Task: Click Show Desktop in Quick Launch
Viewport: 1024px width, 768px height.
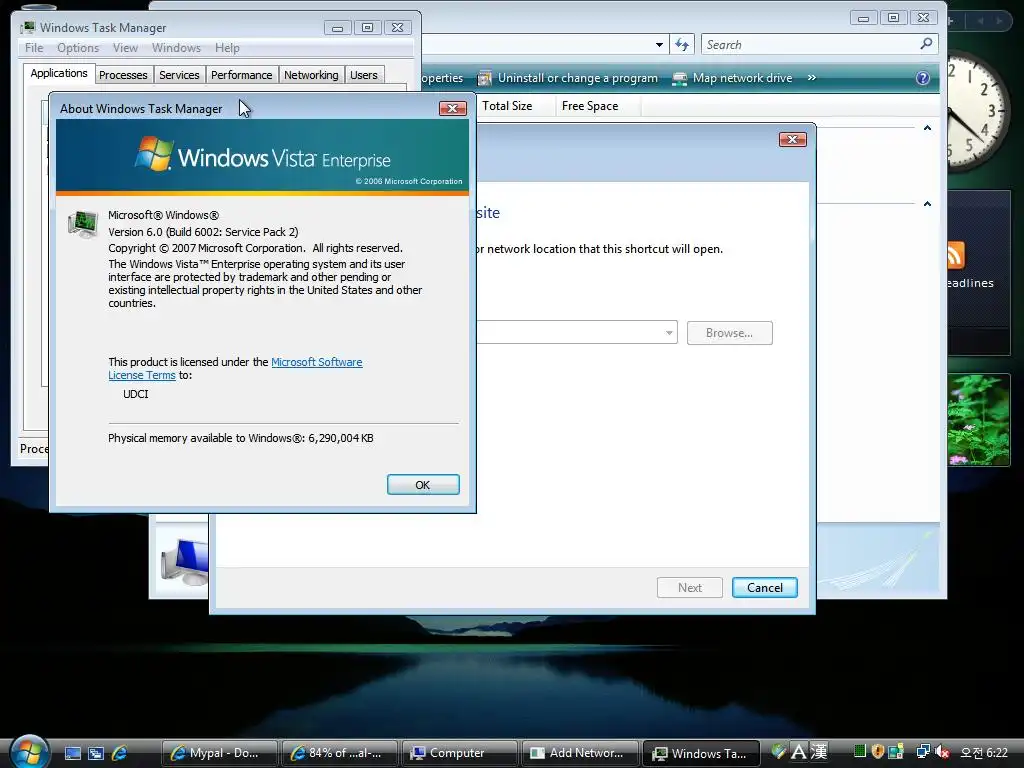Action: tap(73, 753)
